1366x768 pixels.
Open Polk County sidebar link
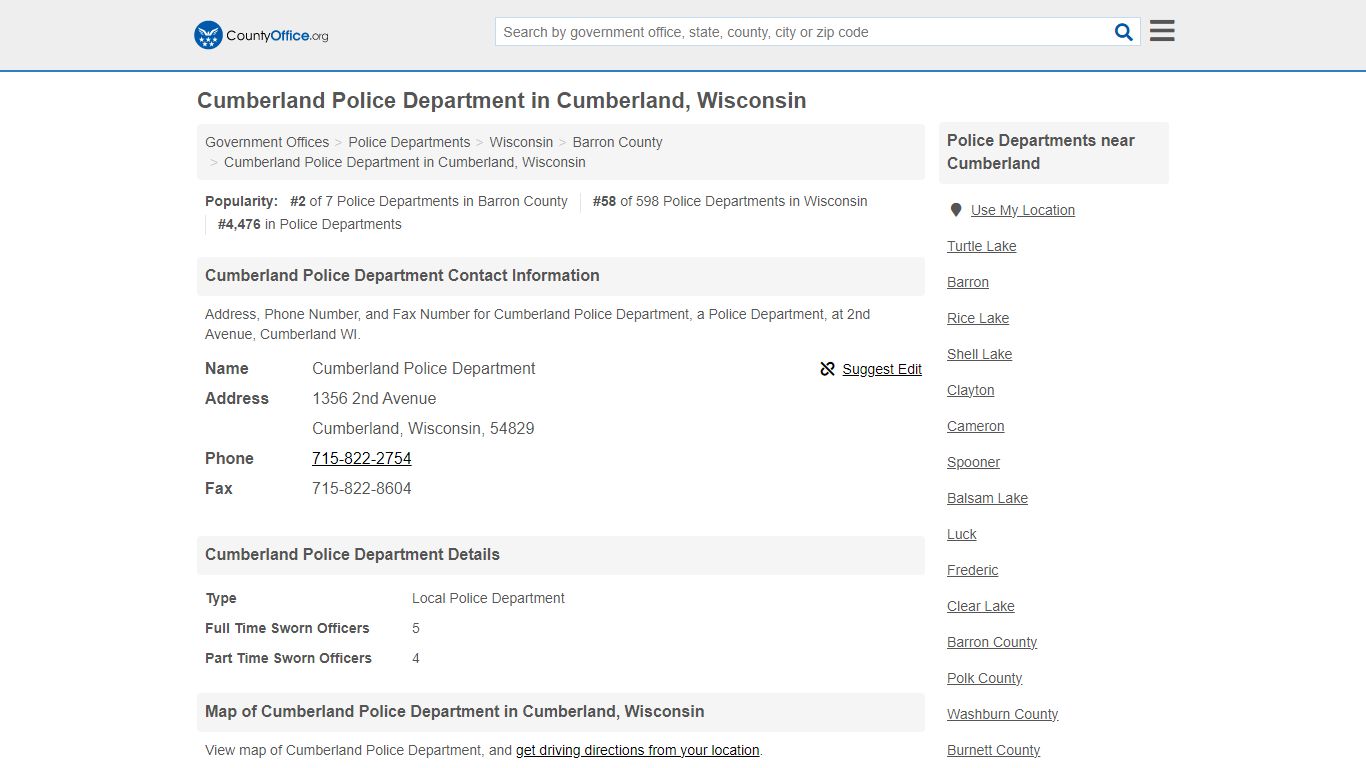985,678
